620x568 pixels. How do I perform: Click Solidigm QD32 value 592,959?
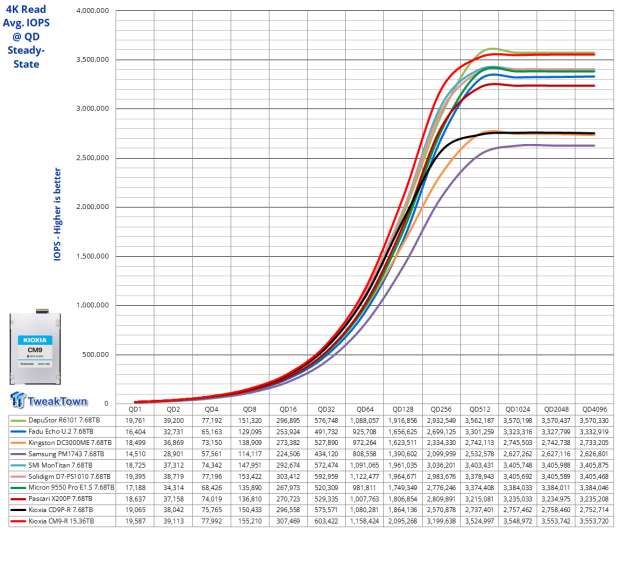(326, 477)
